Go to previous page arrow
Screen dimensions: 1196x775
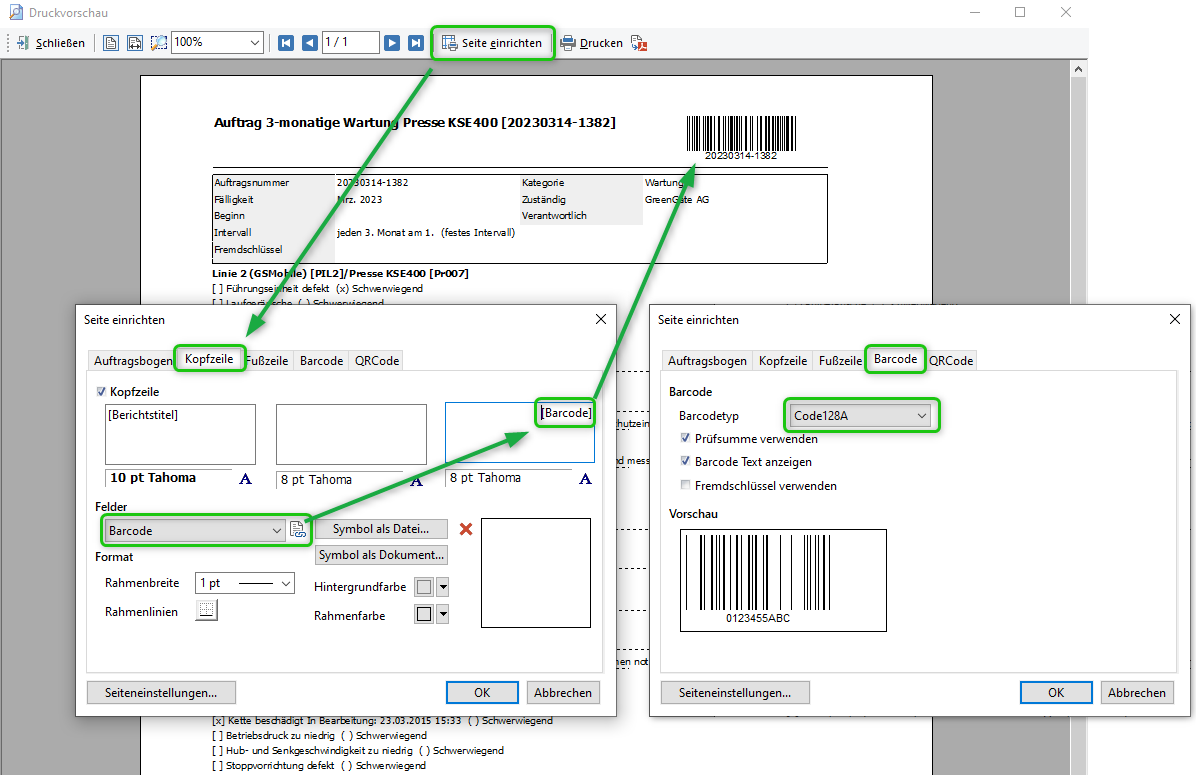310,43
